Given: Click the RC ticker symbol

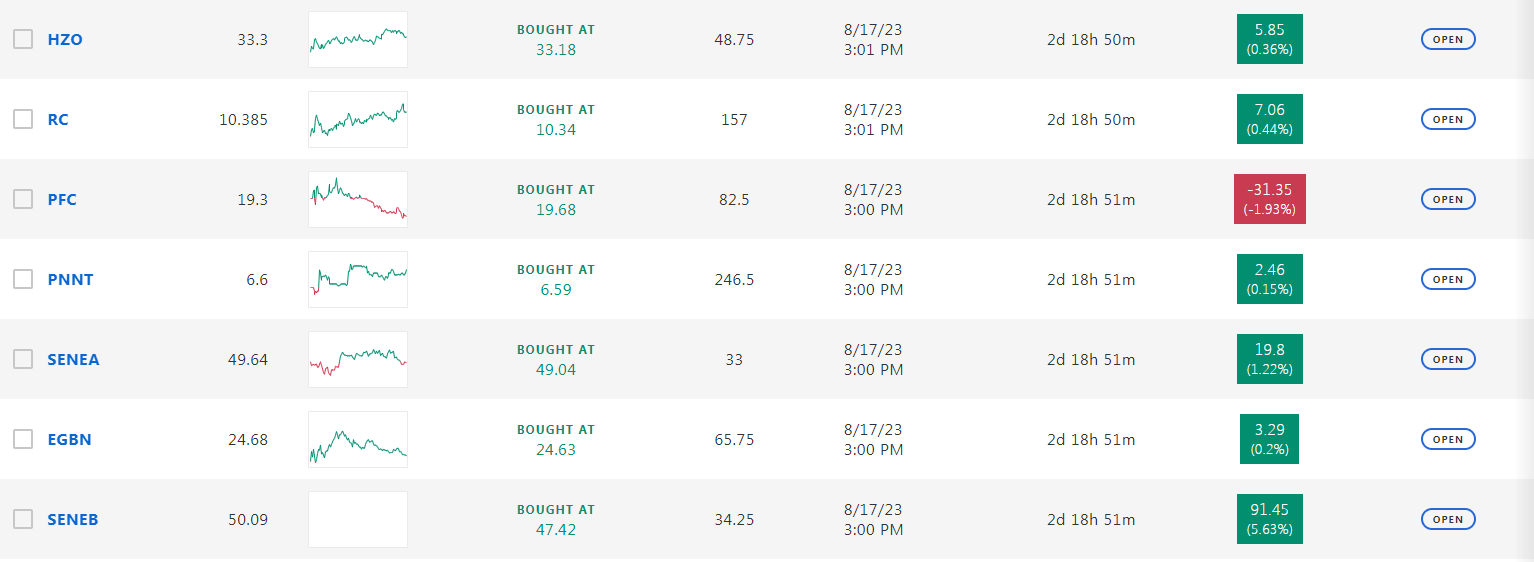Looking at the screenshot, I should tap(58, 119).
